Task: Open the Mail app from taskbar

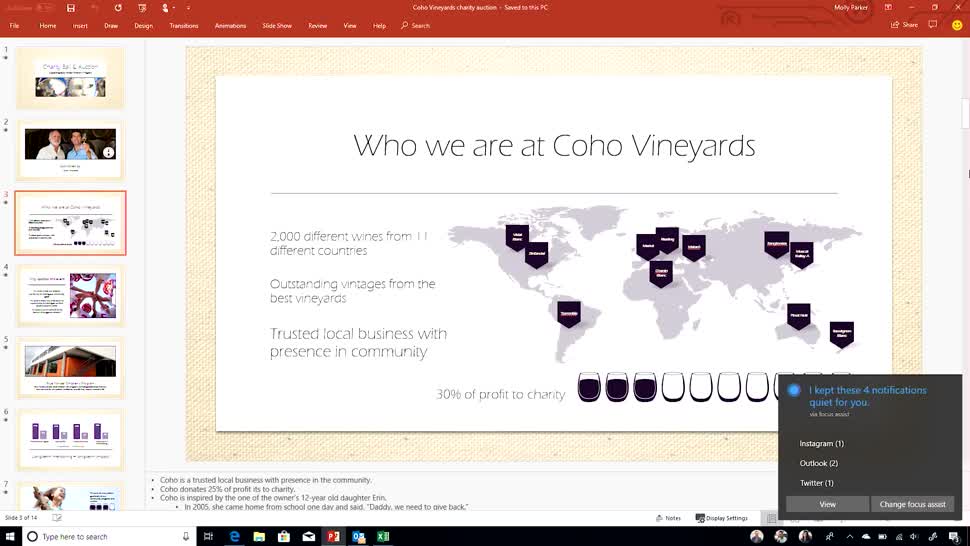Action: tap(309, 536)
